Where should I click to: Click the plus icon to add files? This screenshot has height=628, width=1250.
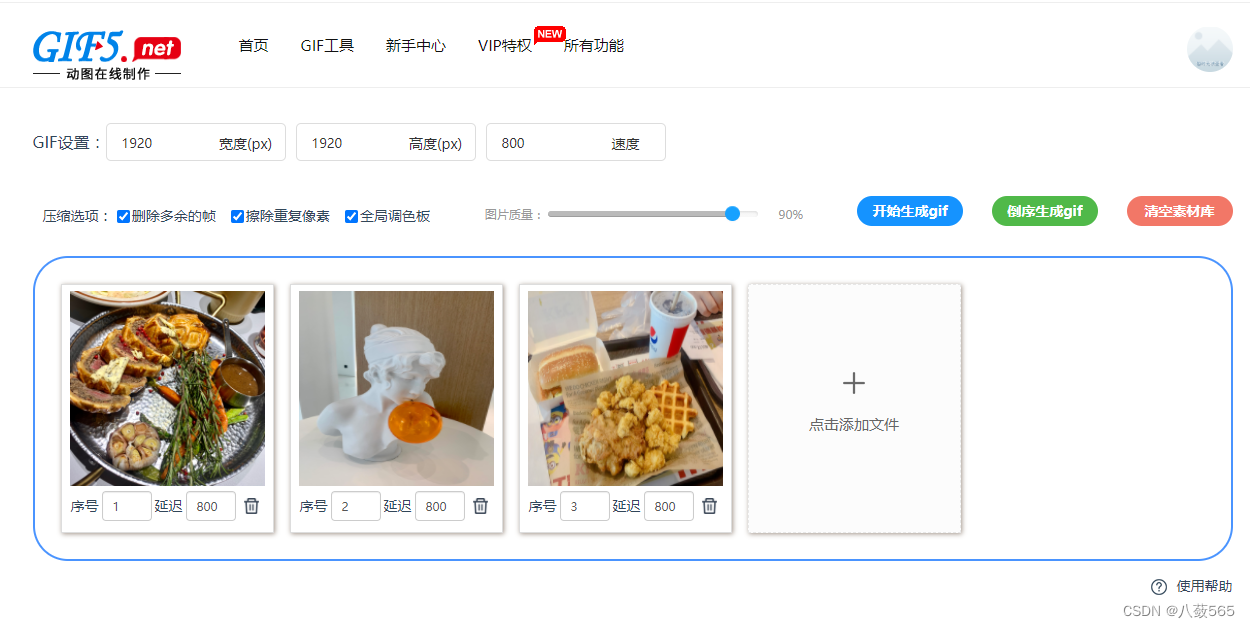854,383
